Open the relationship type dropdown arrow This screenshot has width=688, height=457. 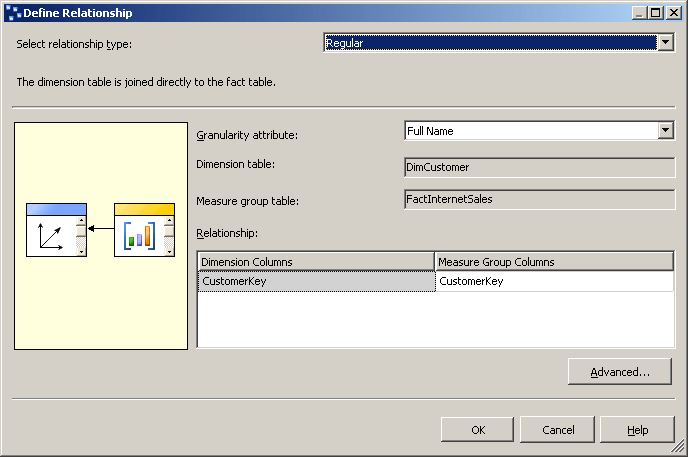[x=666, y=43]
